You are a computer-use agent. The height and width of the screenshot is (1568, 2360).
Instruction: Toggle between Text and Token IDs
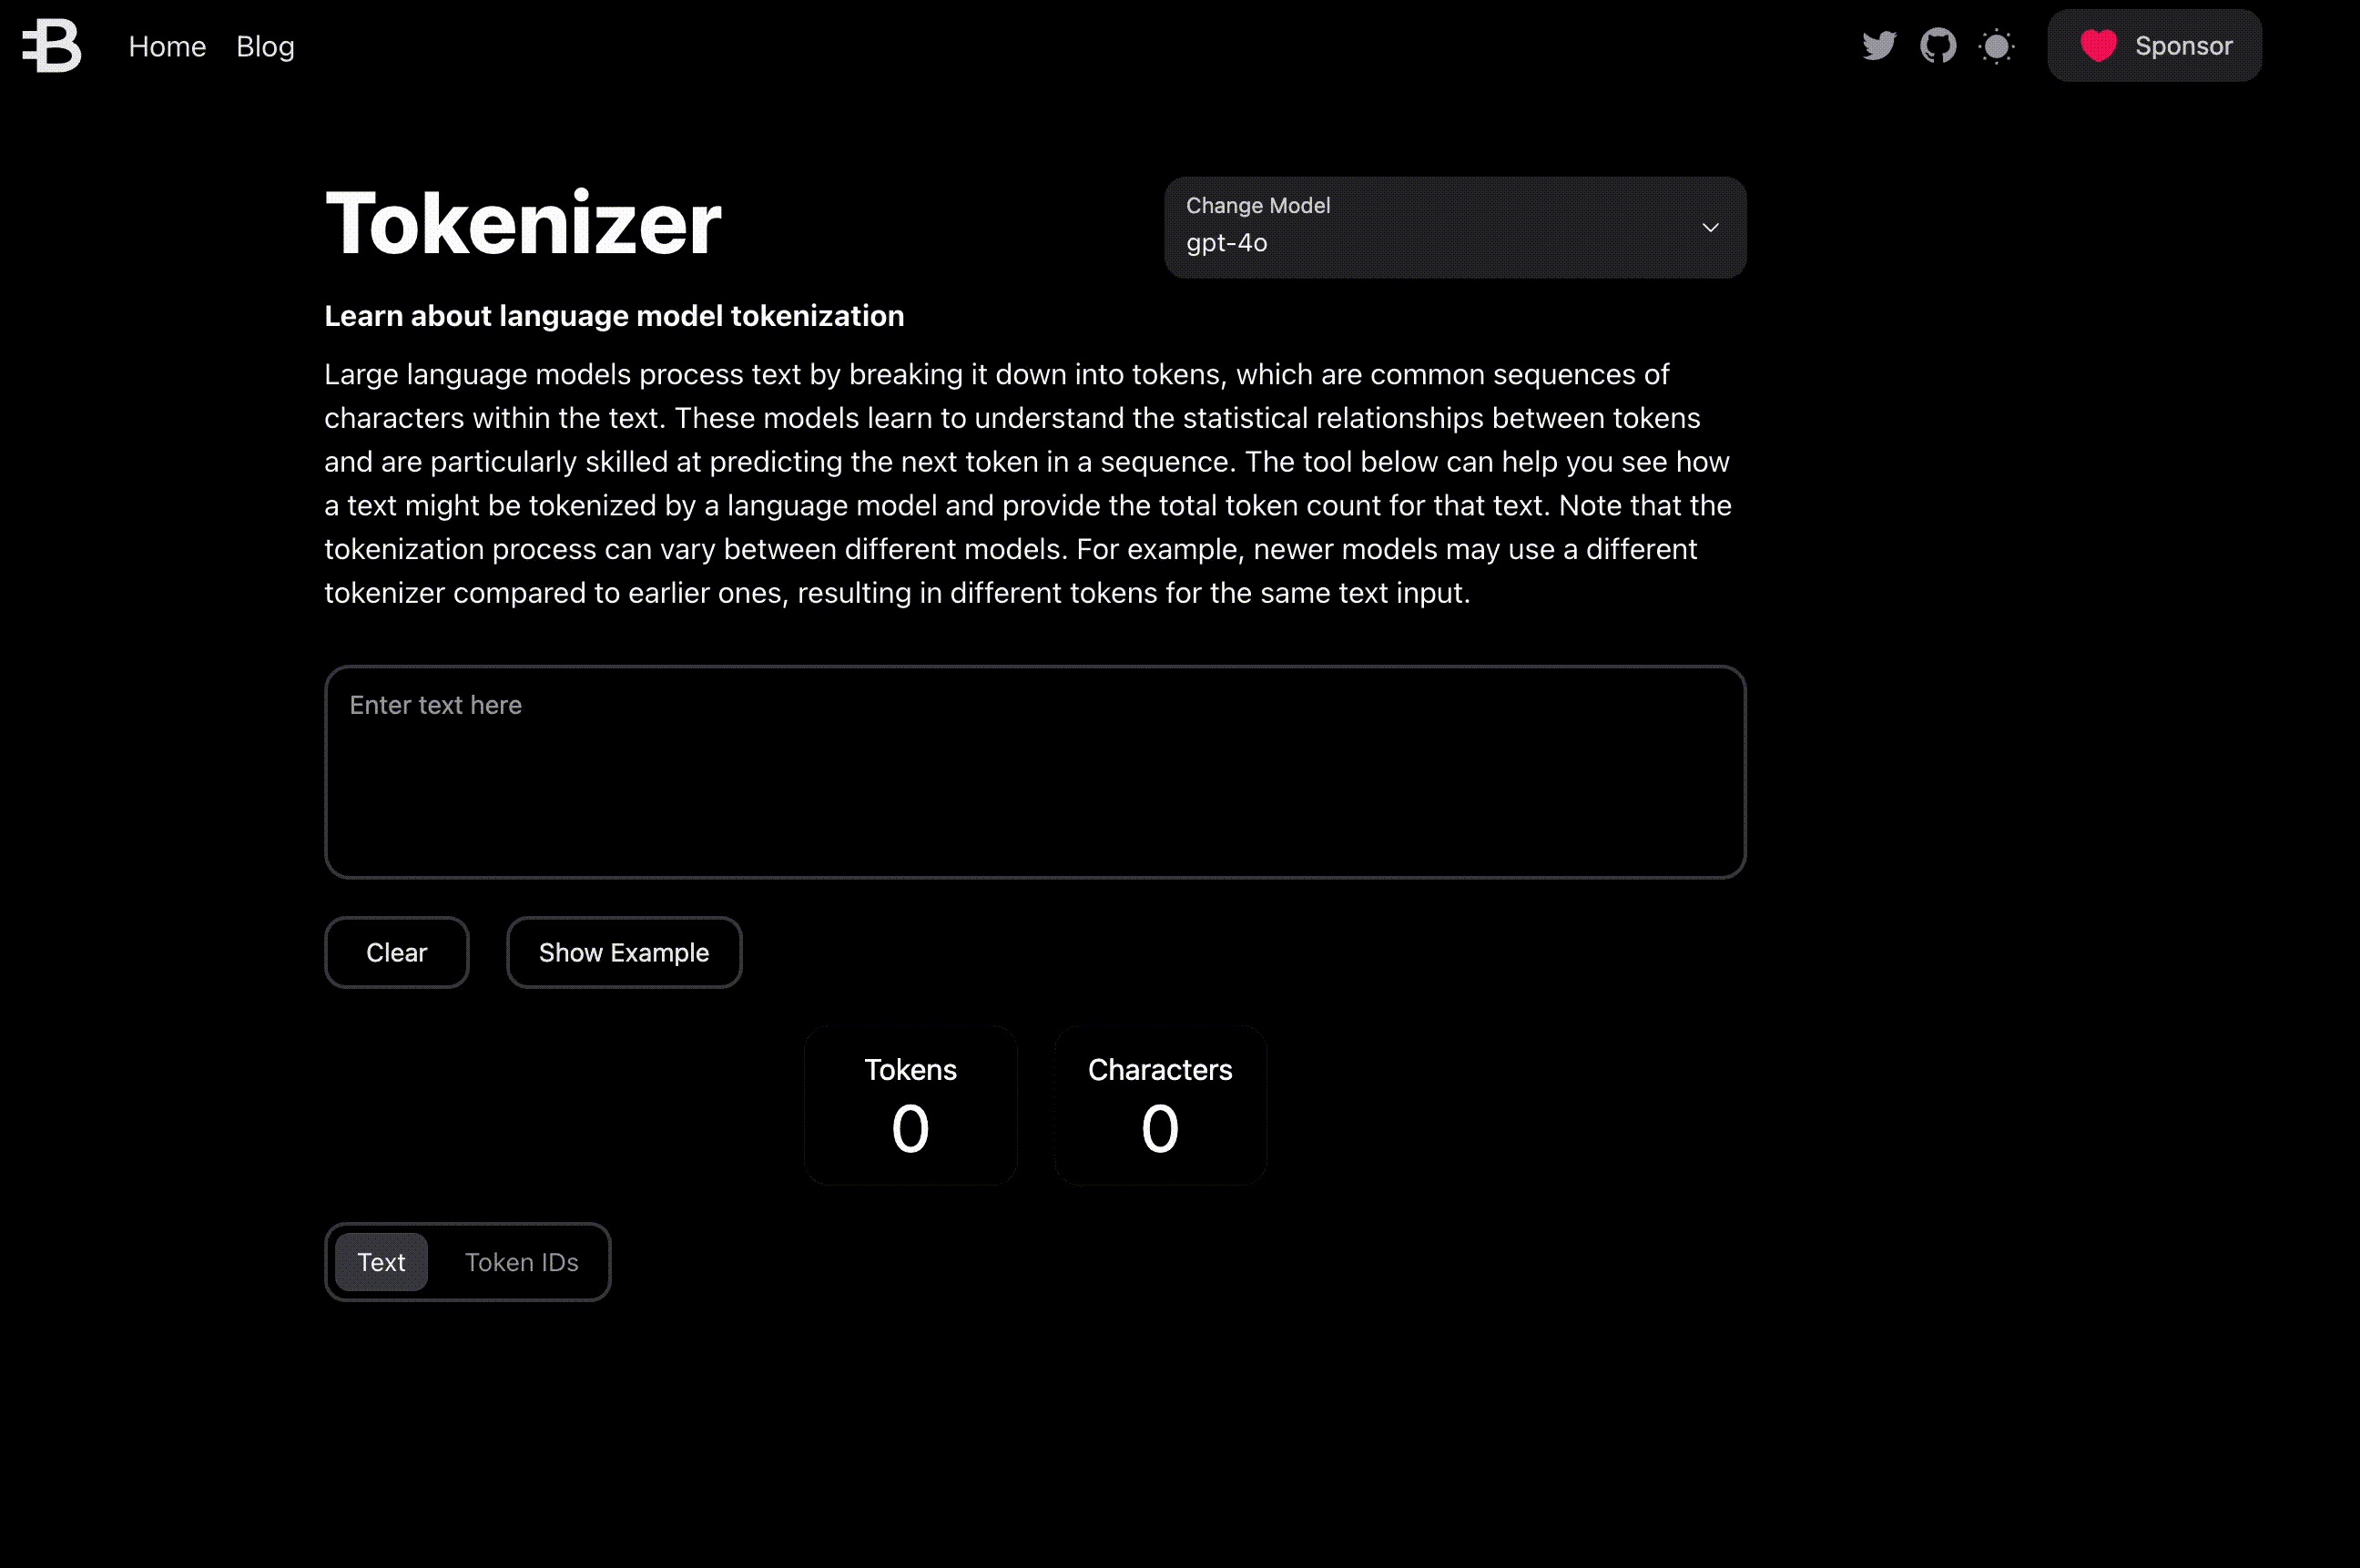[x=467, y=1262]
